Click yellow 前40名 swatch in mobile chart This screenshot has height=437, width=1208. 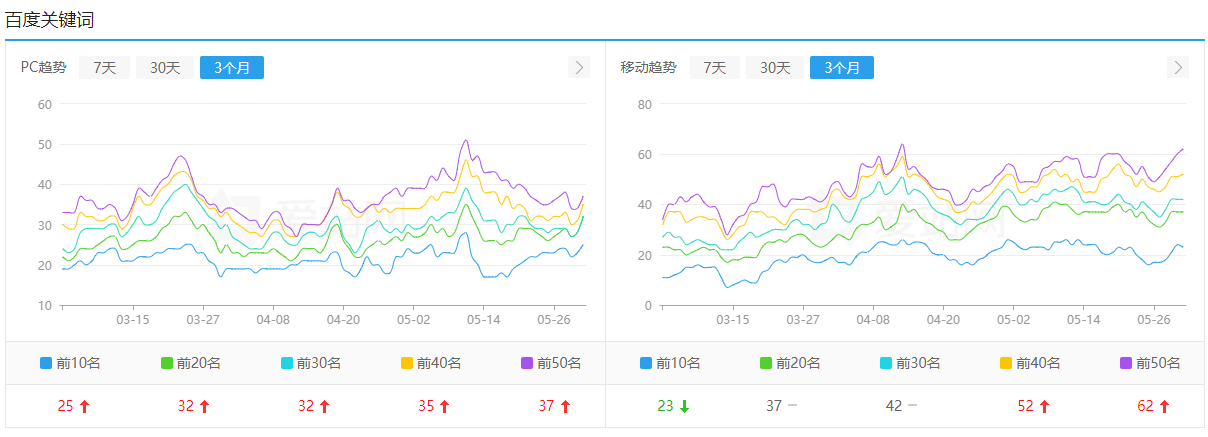pos(1006,363)
